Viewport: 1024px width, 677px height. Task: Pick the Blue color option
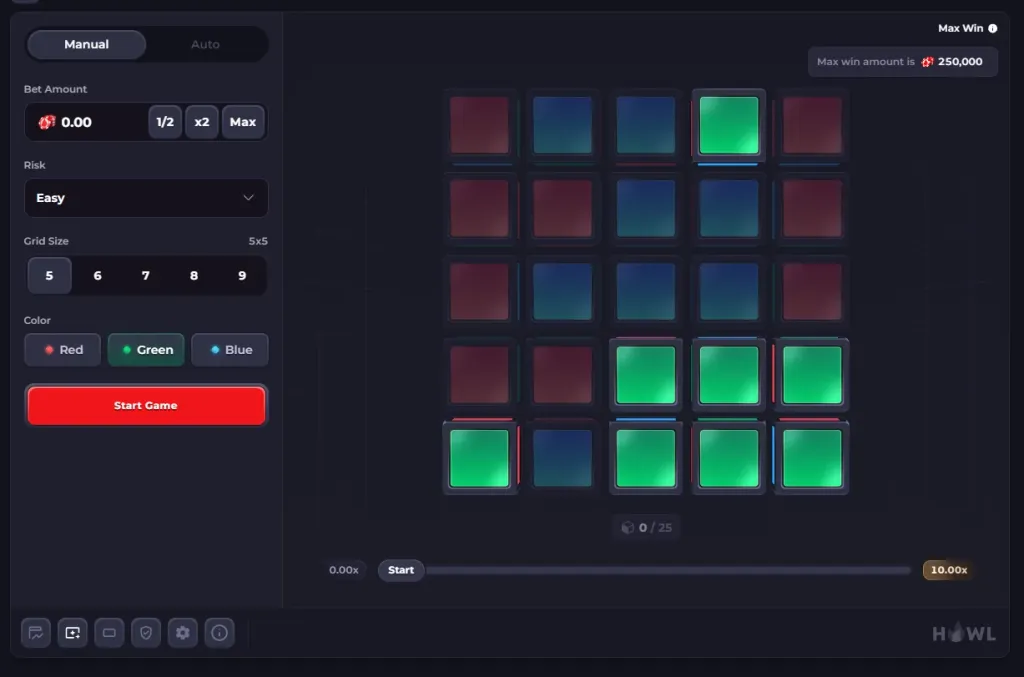pos(230,350)
